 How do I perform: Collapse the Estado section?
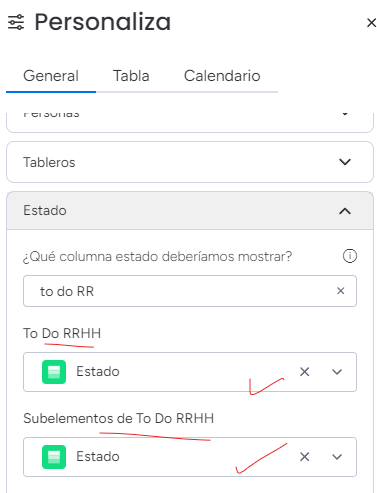[345, 211]
